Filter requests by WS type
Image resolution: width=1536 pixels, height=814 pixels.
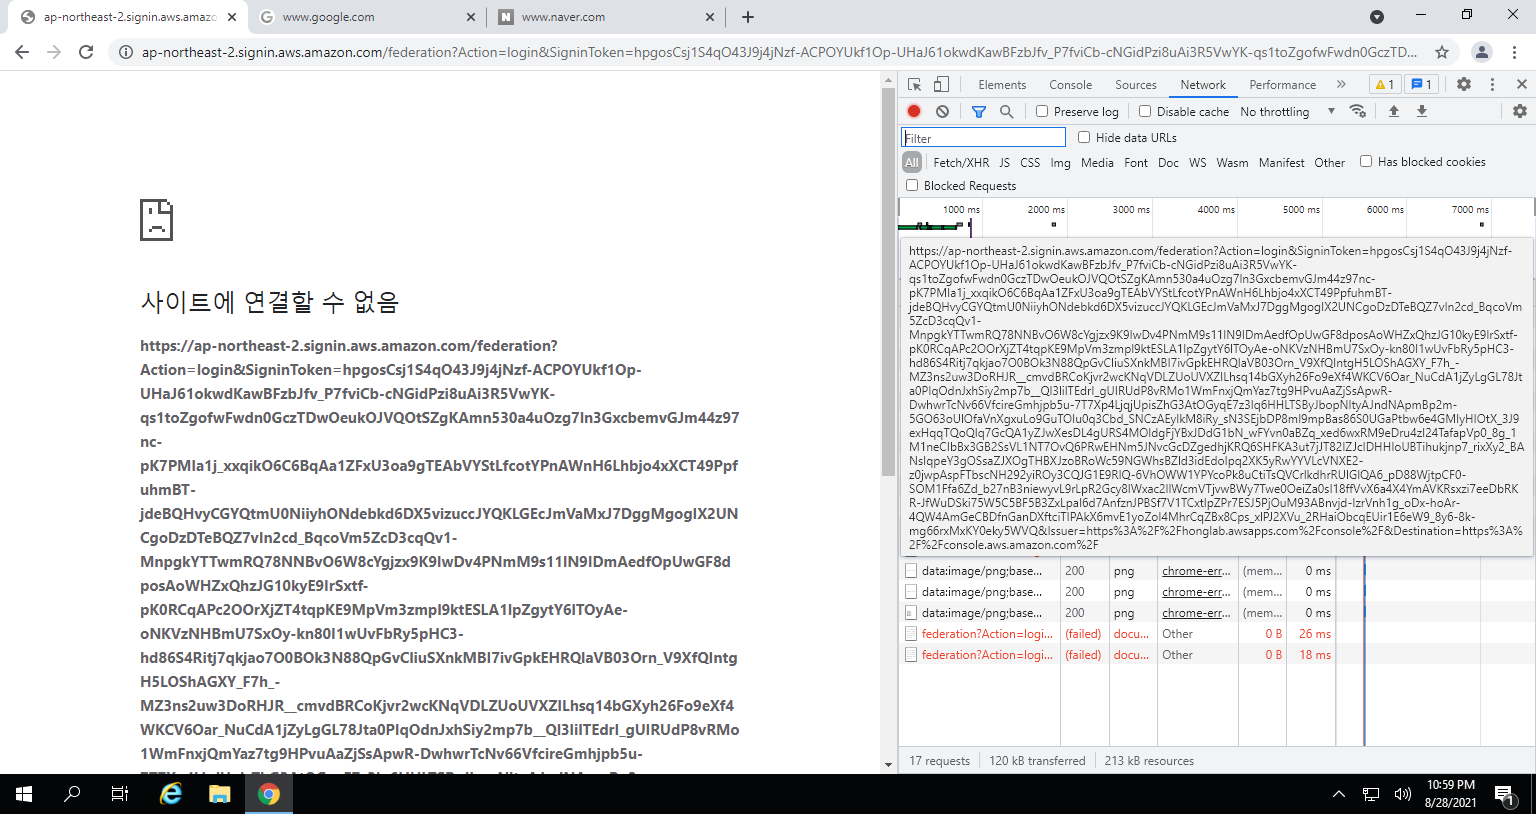(1197, 162)
